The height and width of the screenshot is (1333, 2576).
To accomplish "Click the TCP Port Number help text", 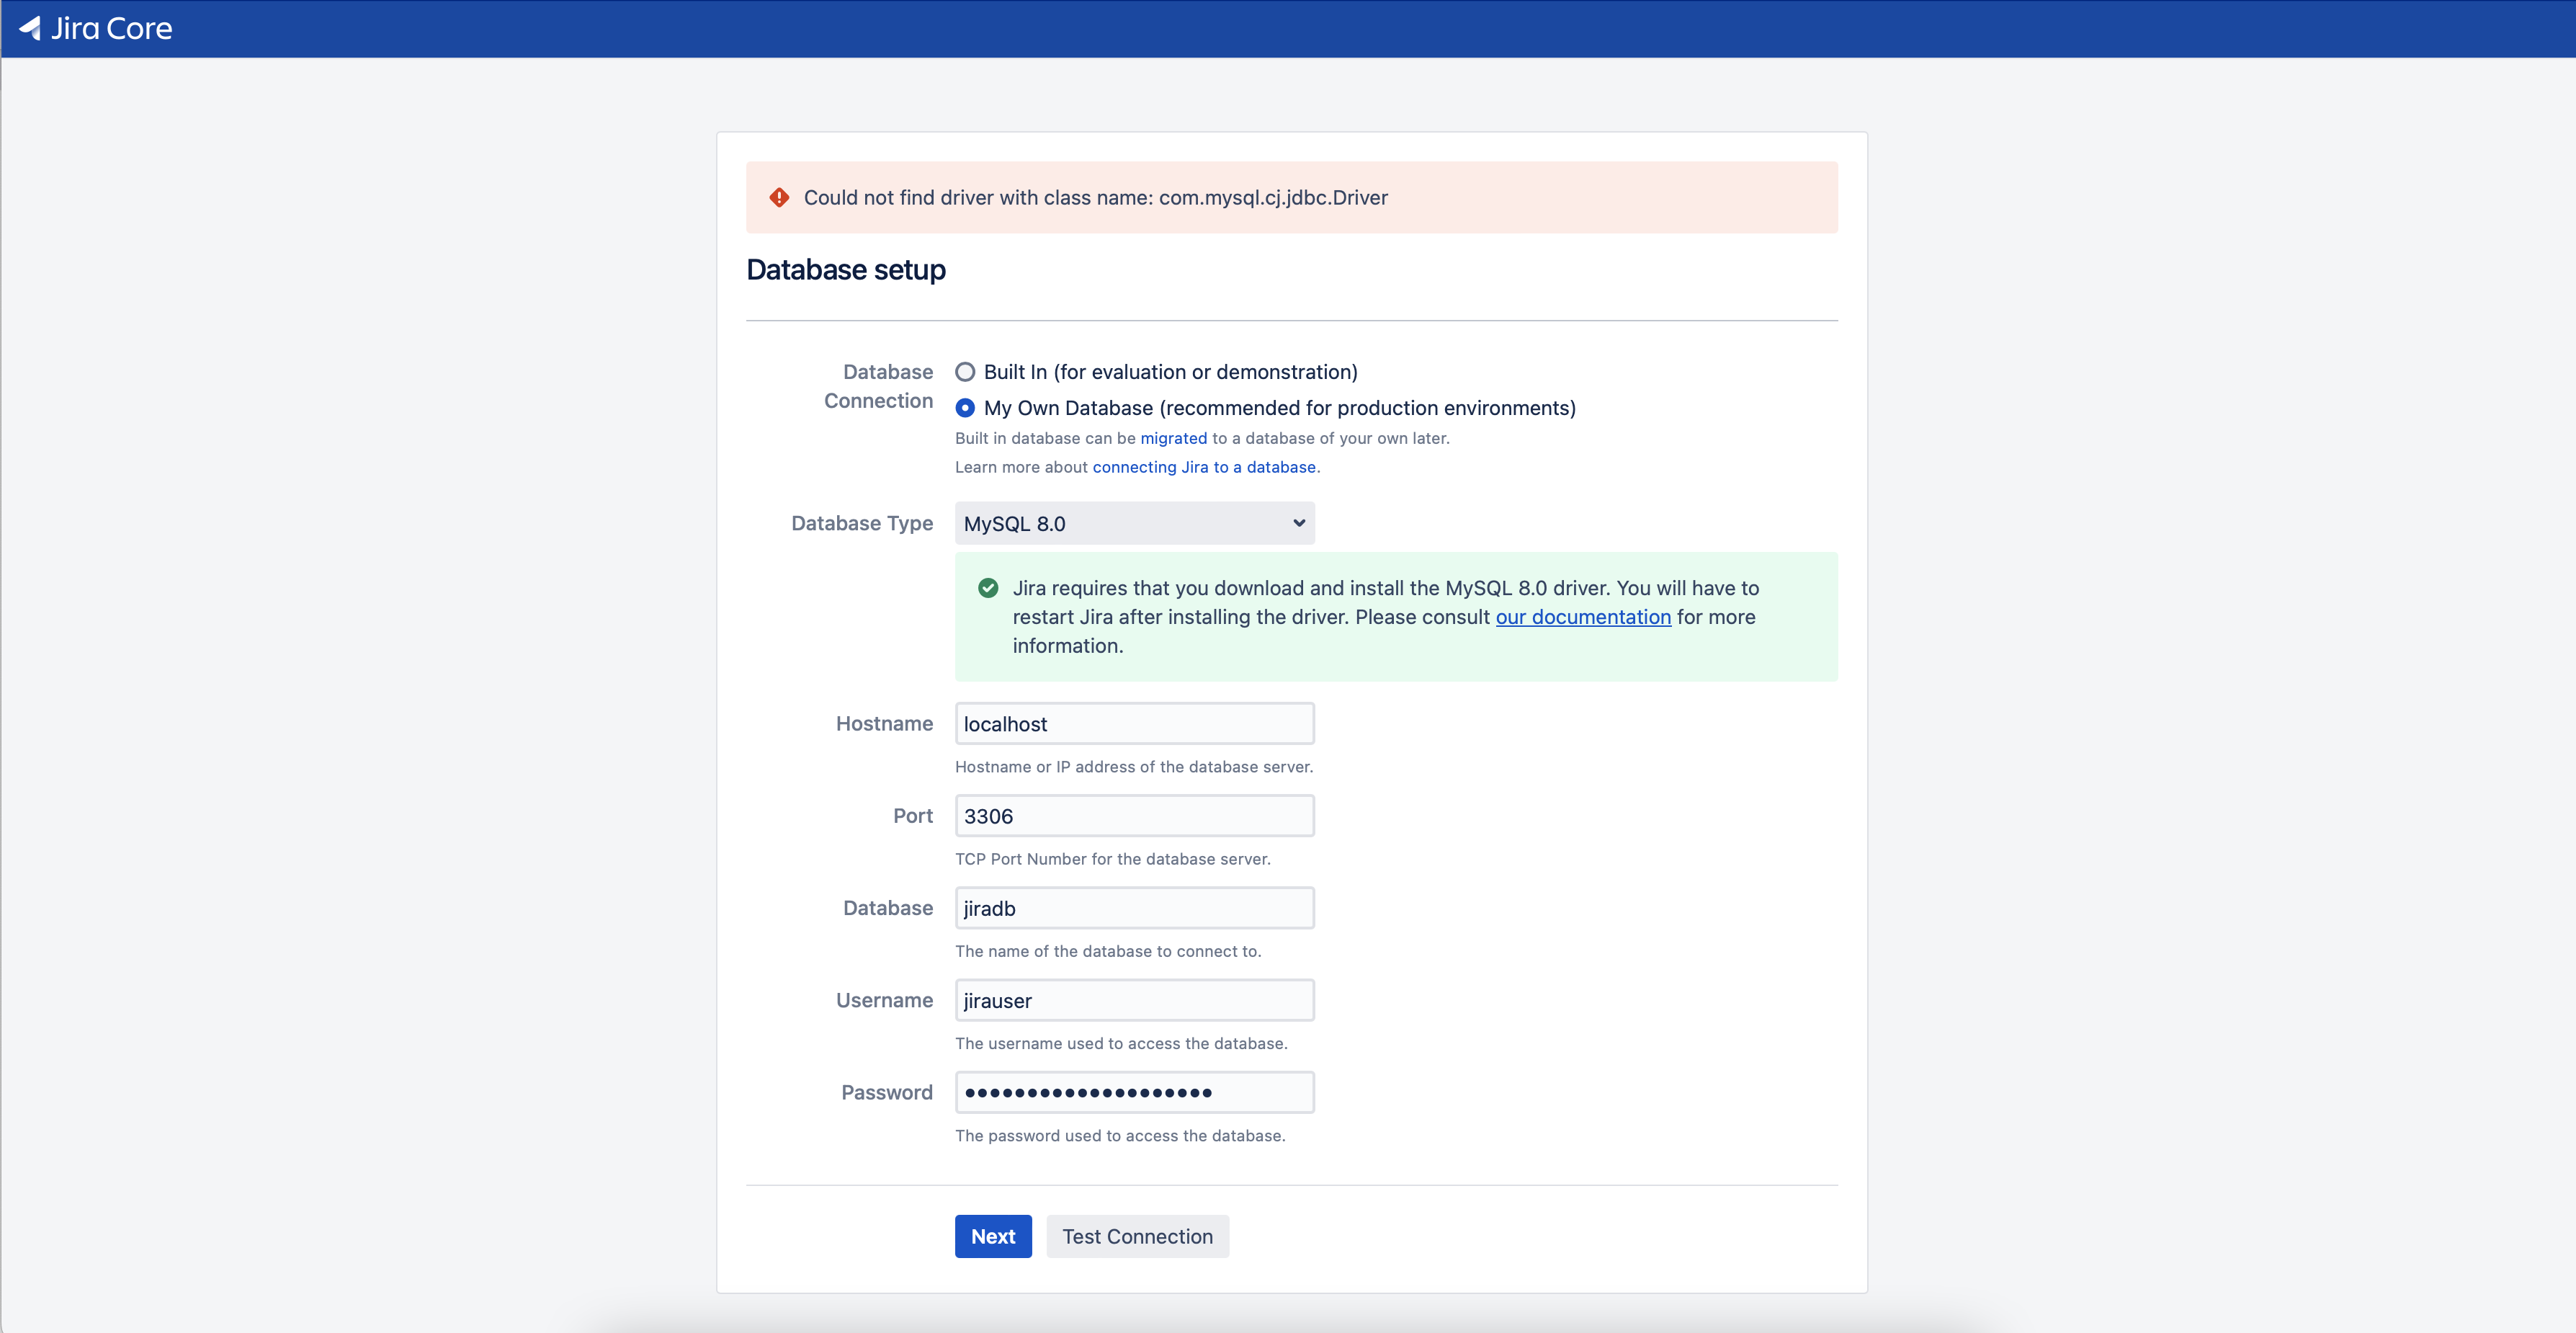I will click(1113, 859).
